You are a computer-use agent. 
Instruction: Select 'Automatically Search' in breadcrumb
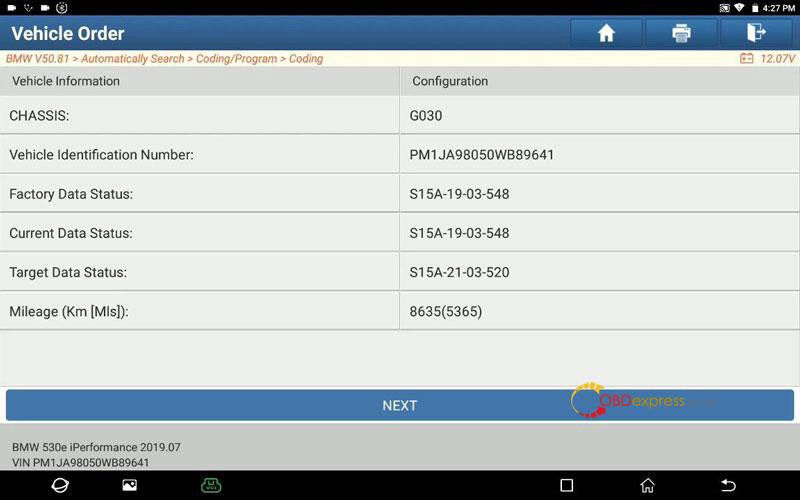(x=133, y=58)
